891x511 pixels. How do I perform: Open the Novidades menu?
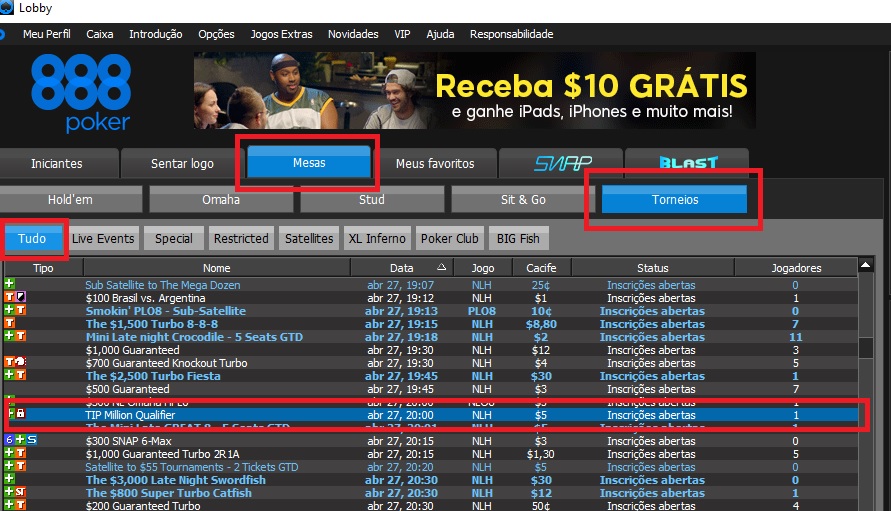pos(353,34)
